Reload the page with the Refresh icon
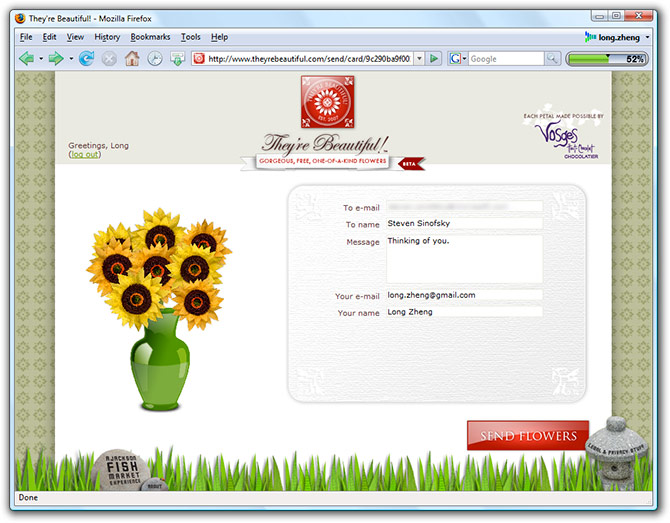670x523 pixels. pos(86,59)
